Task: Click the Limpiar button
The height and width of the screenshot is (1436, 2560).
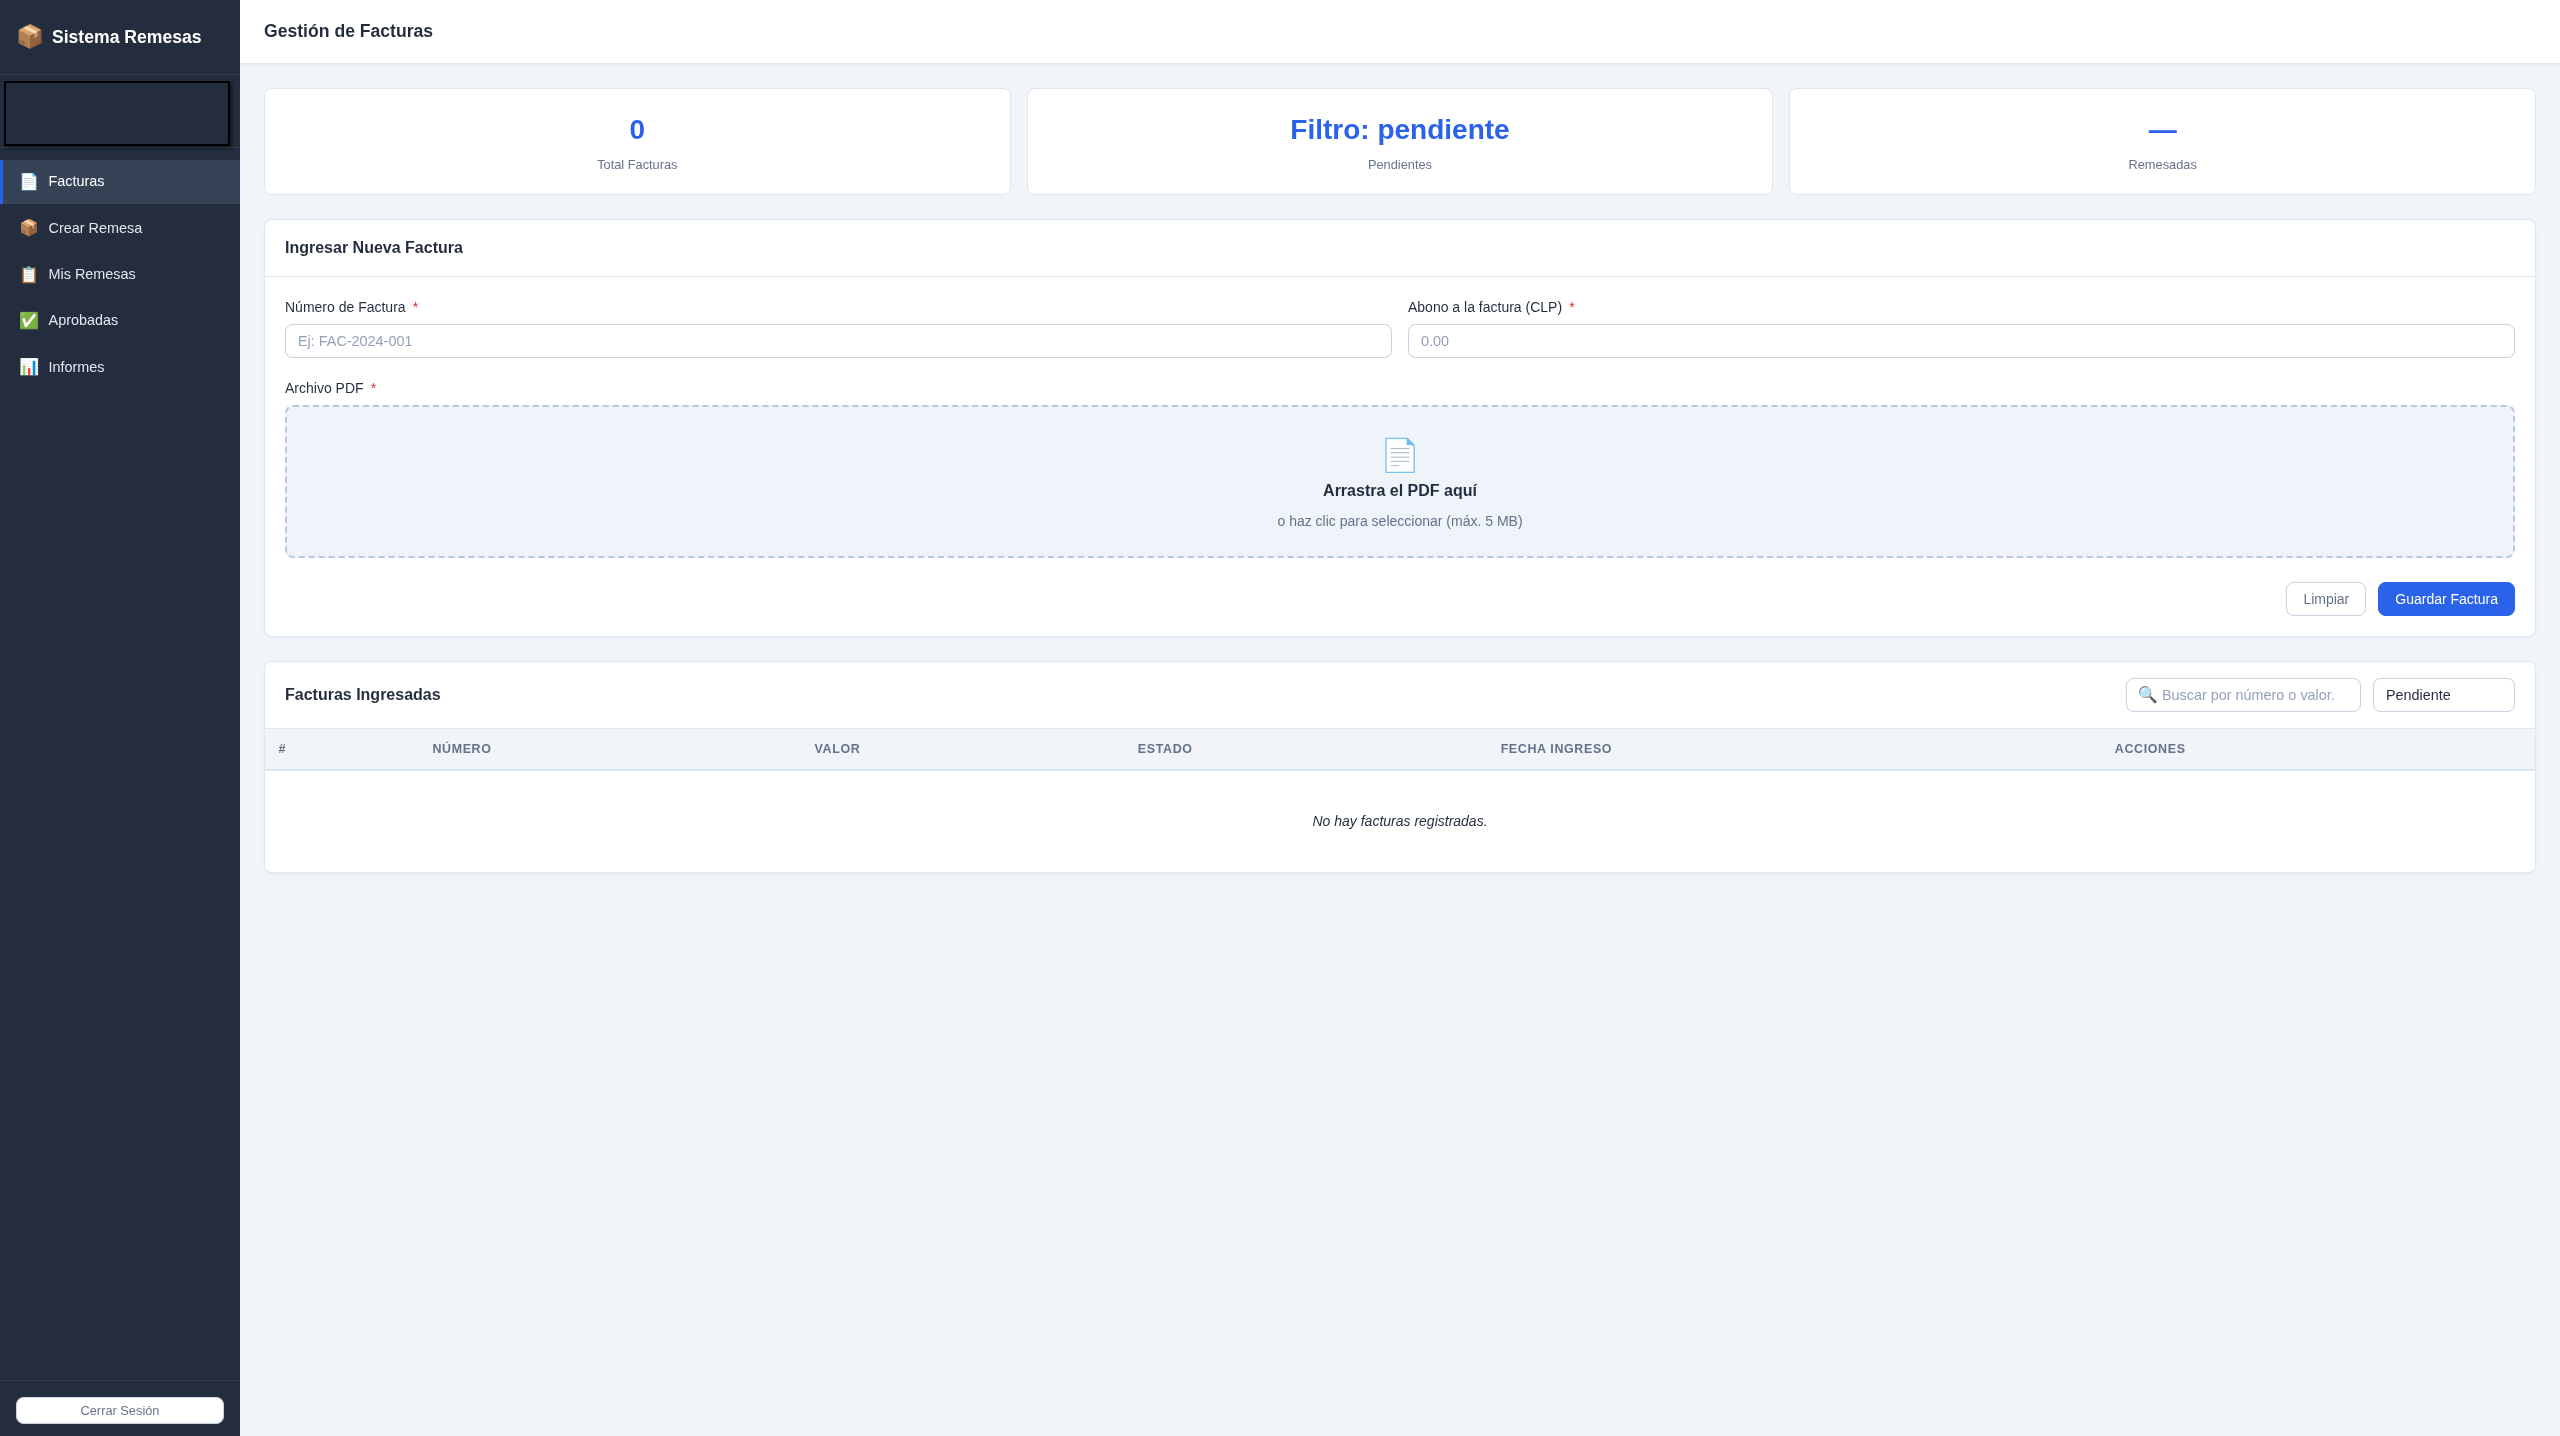Action: [2326, 599]
